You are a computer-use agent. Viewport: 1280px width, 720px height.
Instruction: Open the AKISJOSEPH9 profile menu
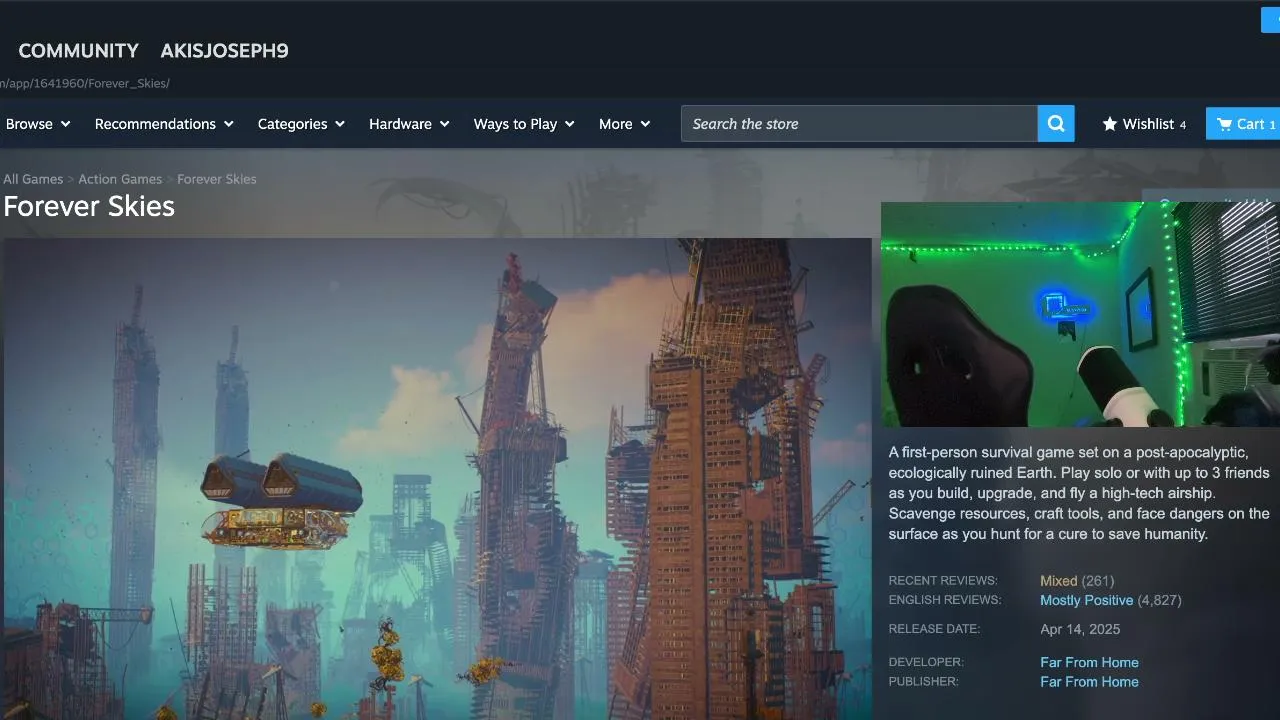pos(225,51)
